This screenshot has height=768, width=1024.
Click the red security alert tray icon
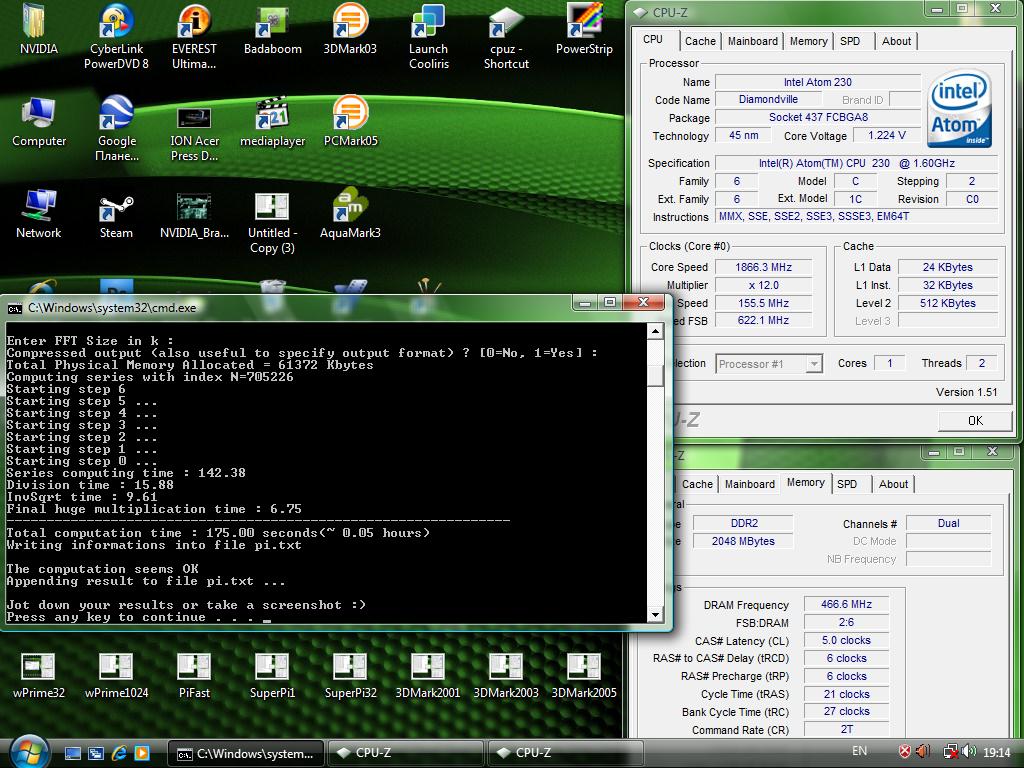(x=904, y=752)
